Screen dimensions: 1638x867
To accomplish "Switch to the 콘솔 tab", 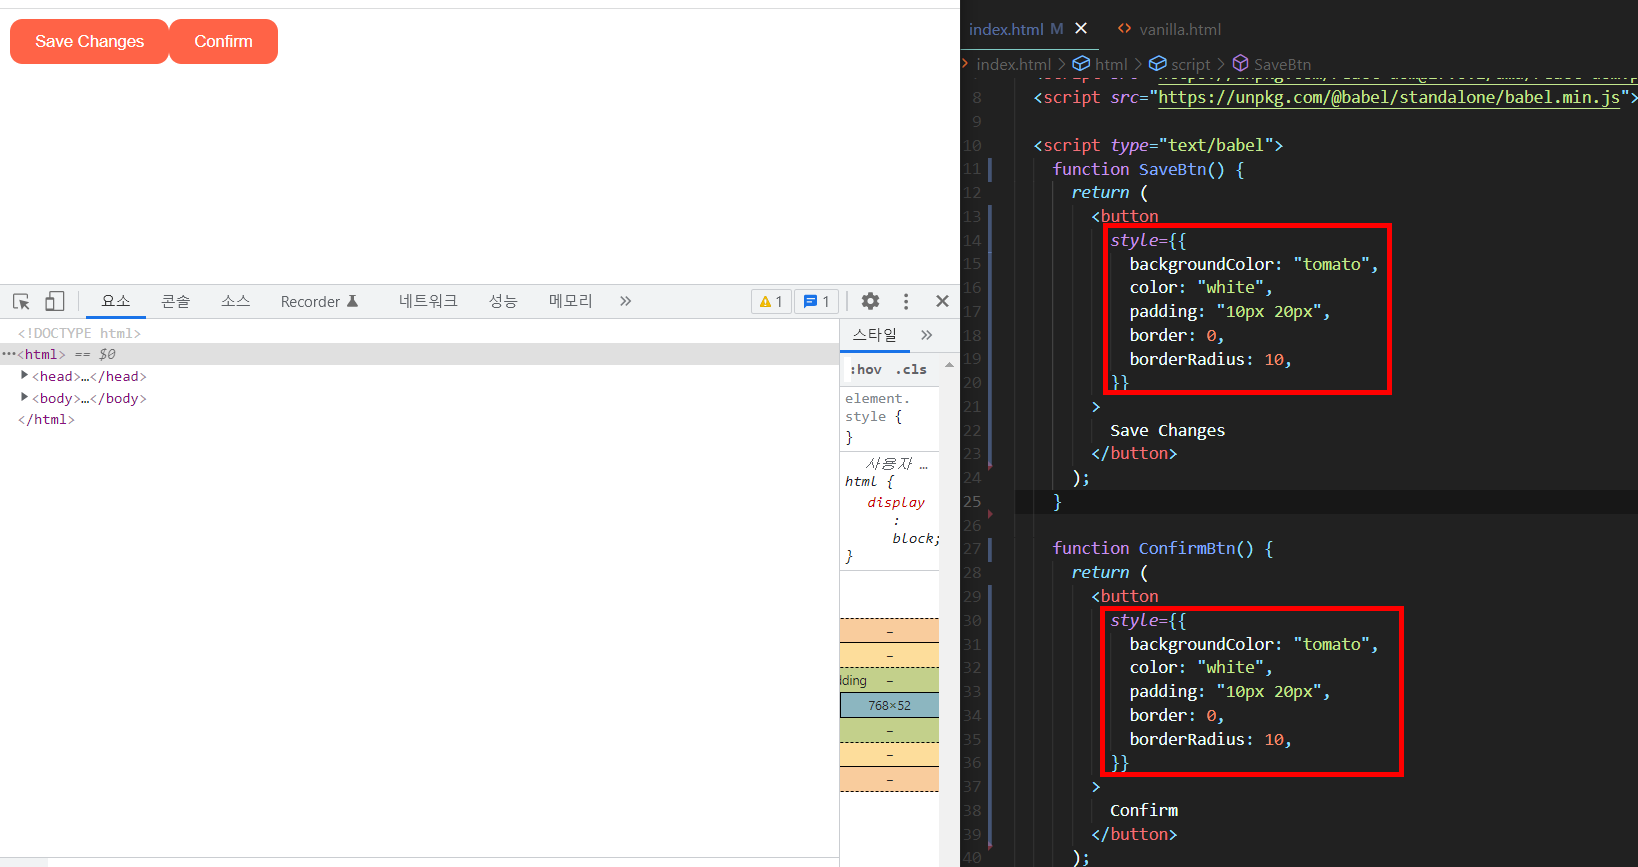I will pos(176,301).
